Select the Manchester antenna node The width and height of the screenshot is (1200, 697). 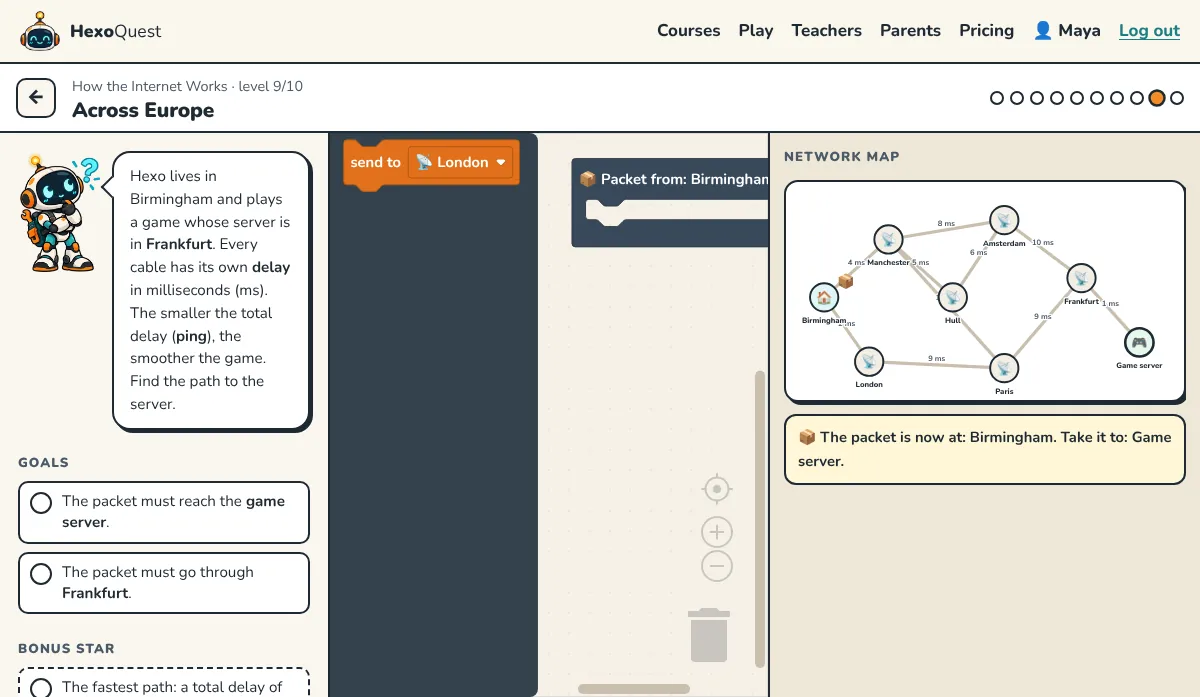tap(887, 240)
